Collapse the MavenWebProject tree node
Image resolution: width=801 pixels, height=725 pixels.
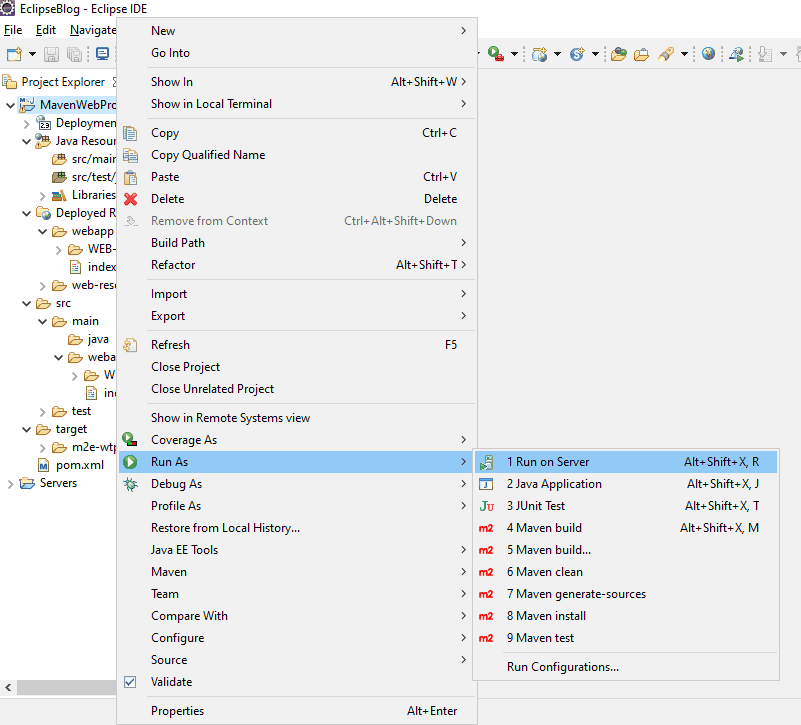(12, 104)
